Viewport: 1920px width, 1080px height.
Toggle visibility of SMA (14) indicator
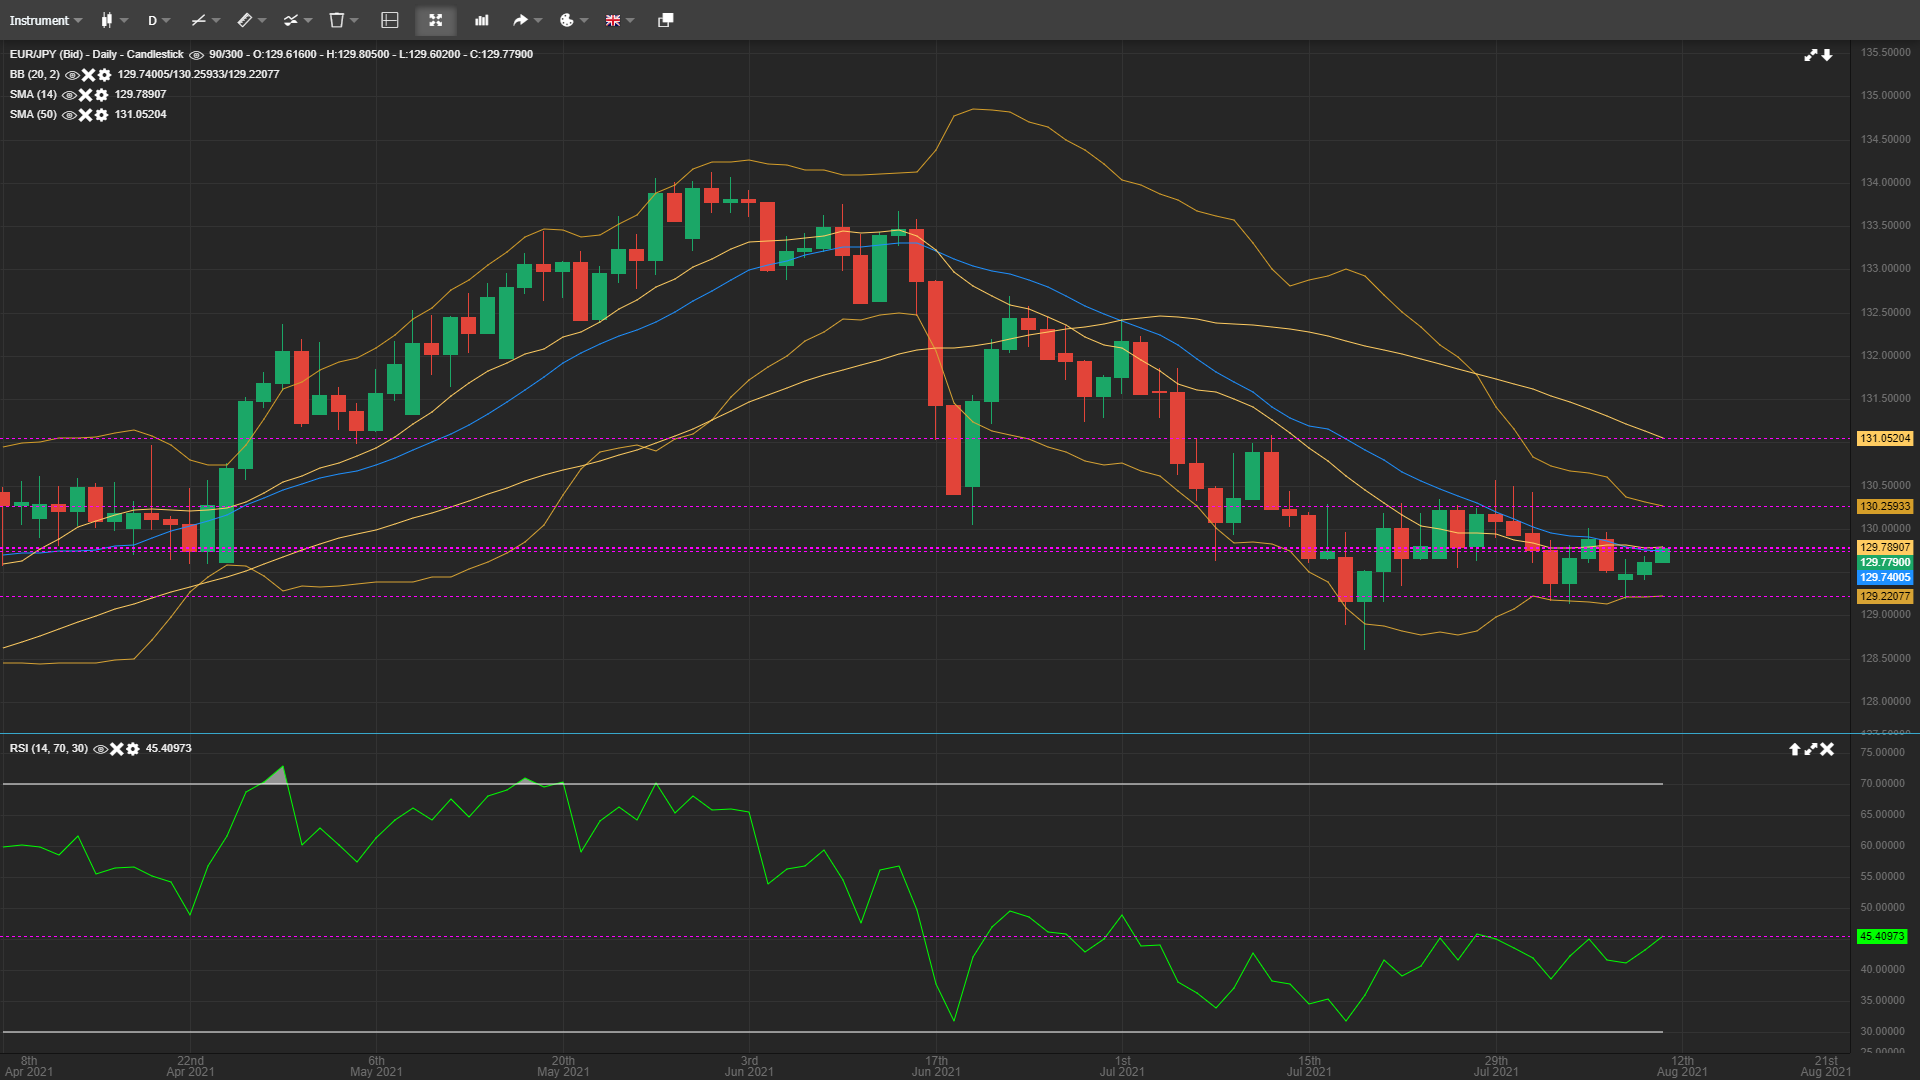click(69, 95)
